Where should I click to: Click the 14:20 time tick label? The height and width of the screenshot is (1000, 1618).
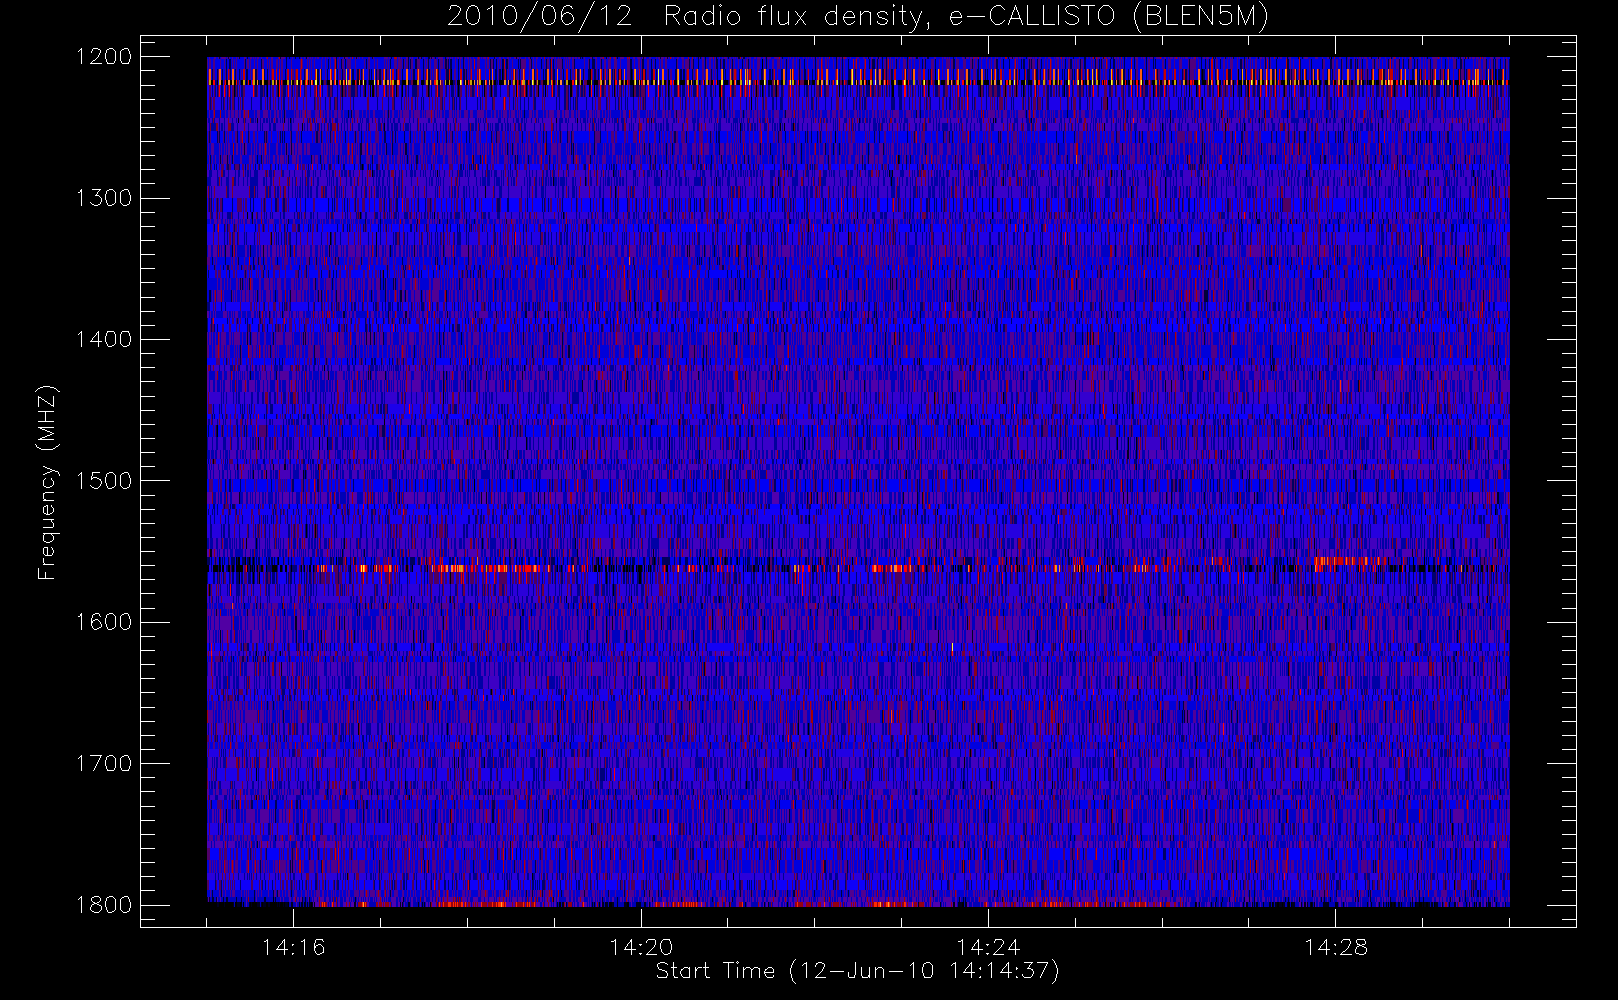click(x=641, y=947)
